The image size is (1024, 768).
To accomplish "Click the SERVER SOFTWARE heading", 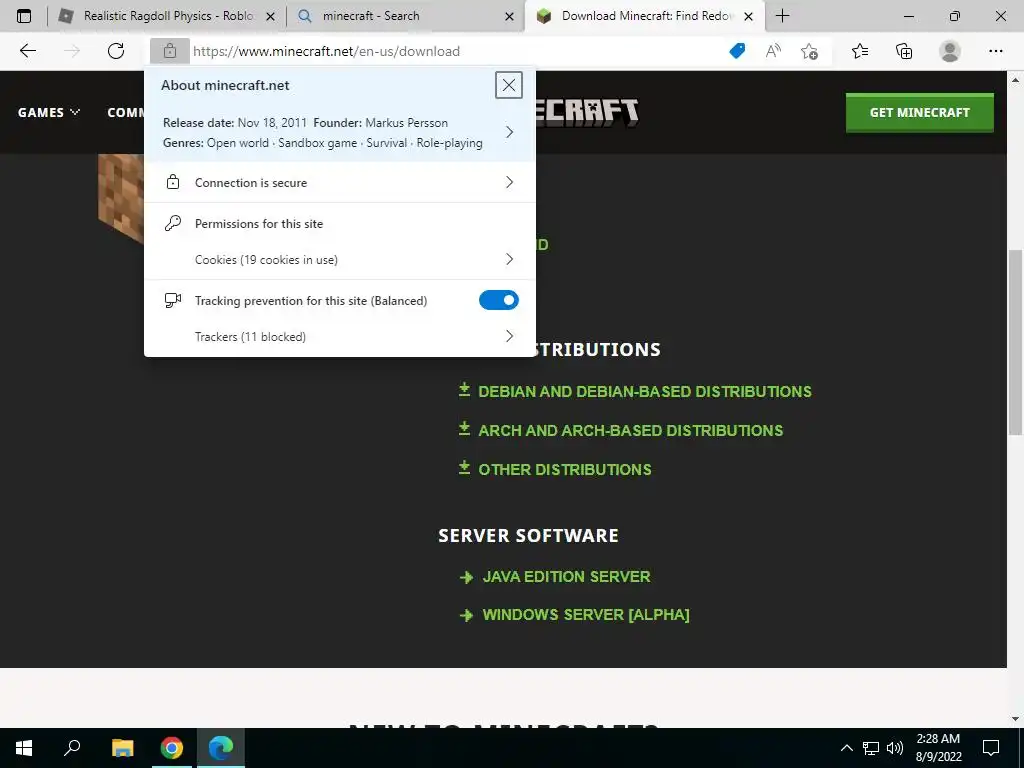I will [528, 536].
